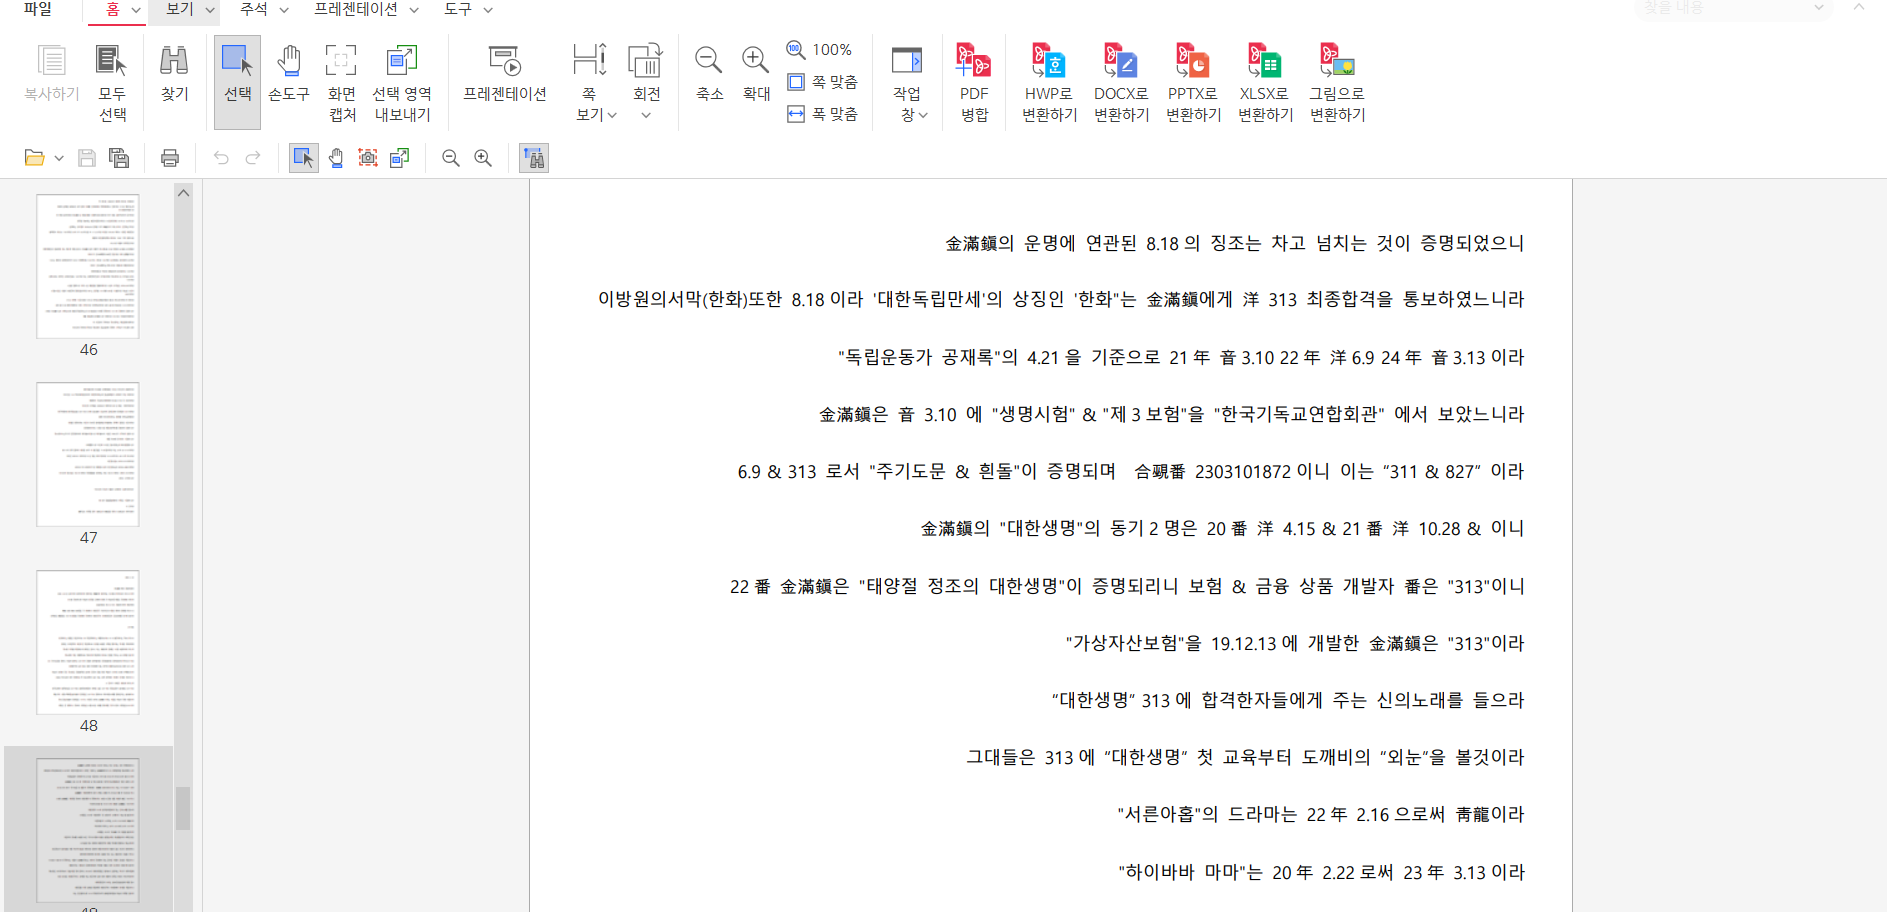Open the 주석 annotation menu tab
This screenshot has width=1887, height=912.
click(x=263, y=10)
